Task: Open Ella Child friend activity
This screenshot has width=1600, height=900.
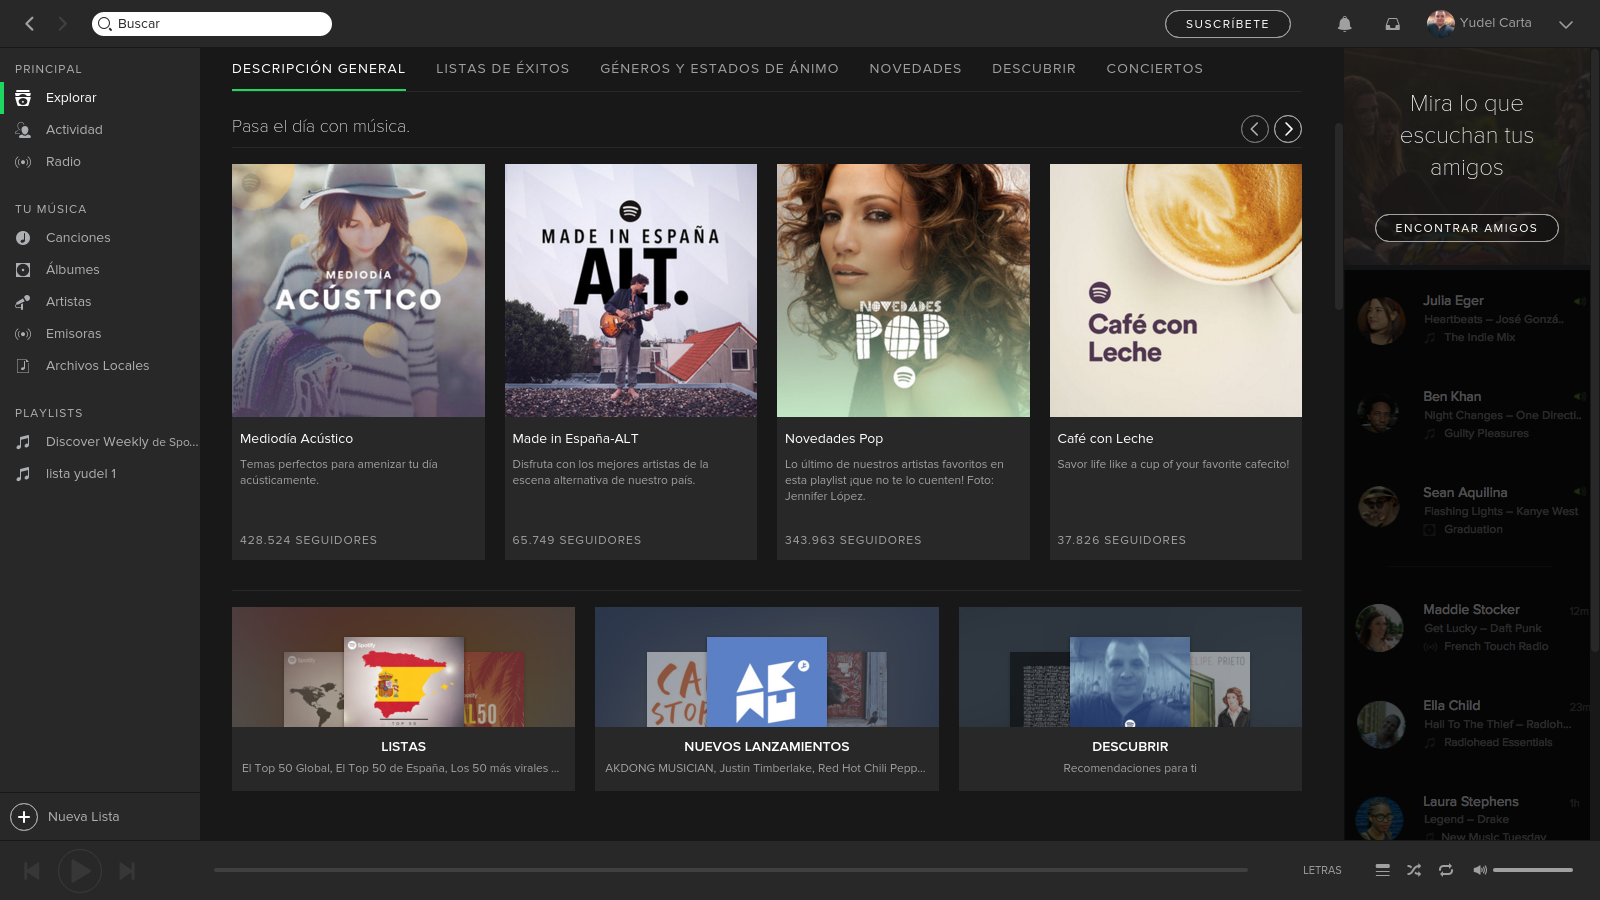Action: pos(1467,724)
